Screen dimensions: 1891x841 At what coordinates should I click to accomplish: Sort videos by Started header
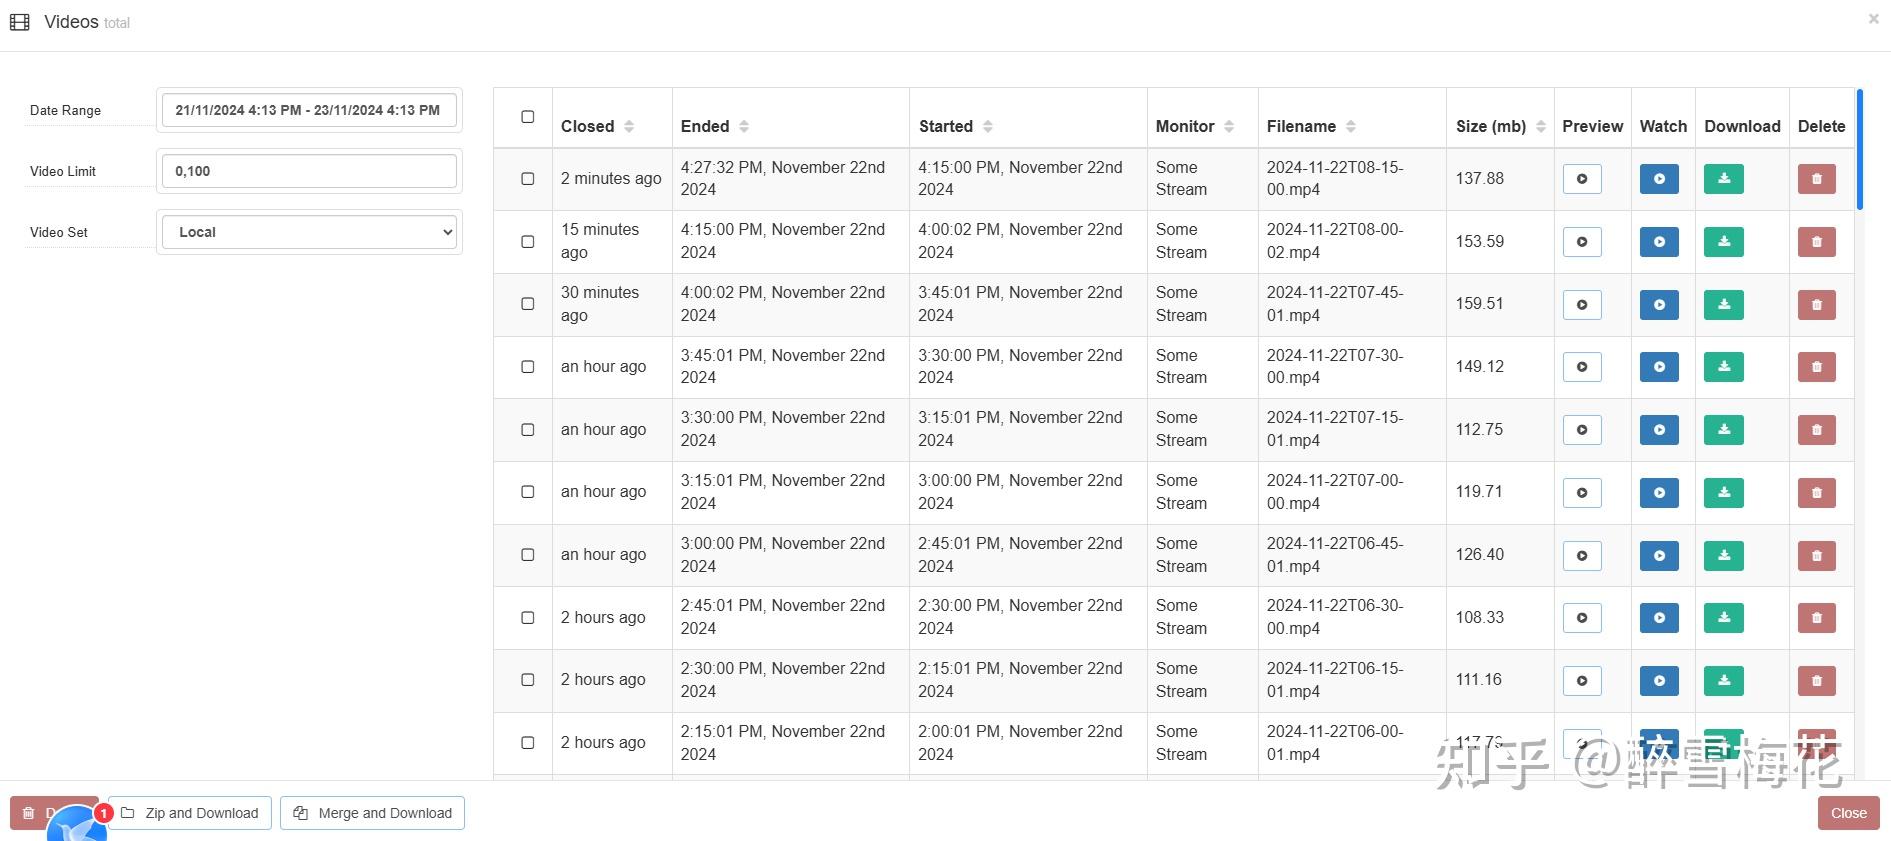[956, 126]
